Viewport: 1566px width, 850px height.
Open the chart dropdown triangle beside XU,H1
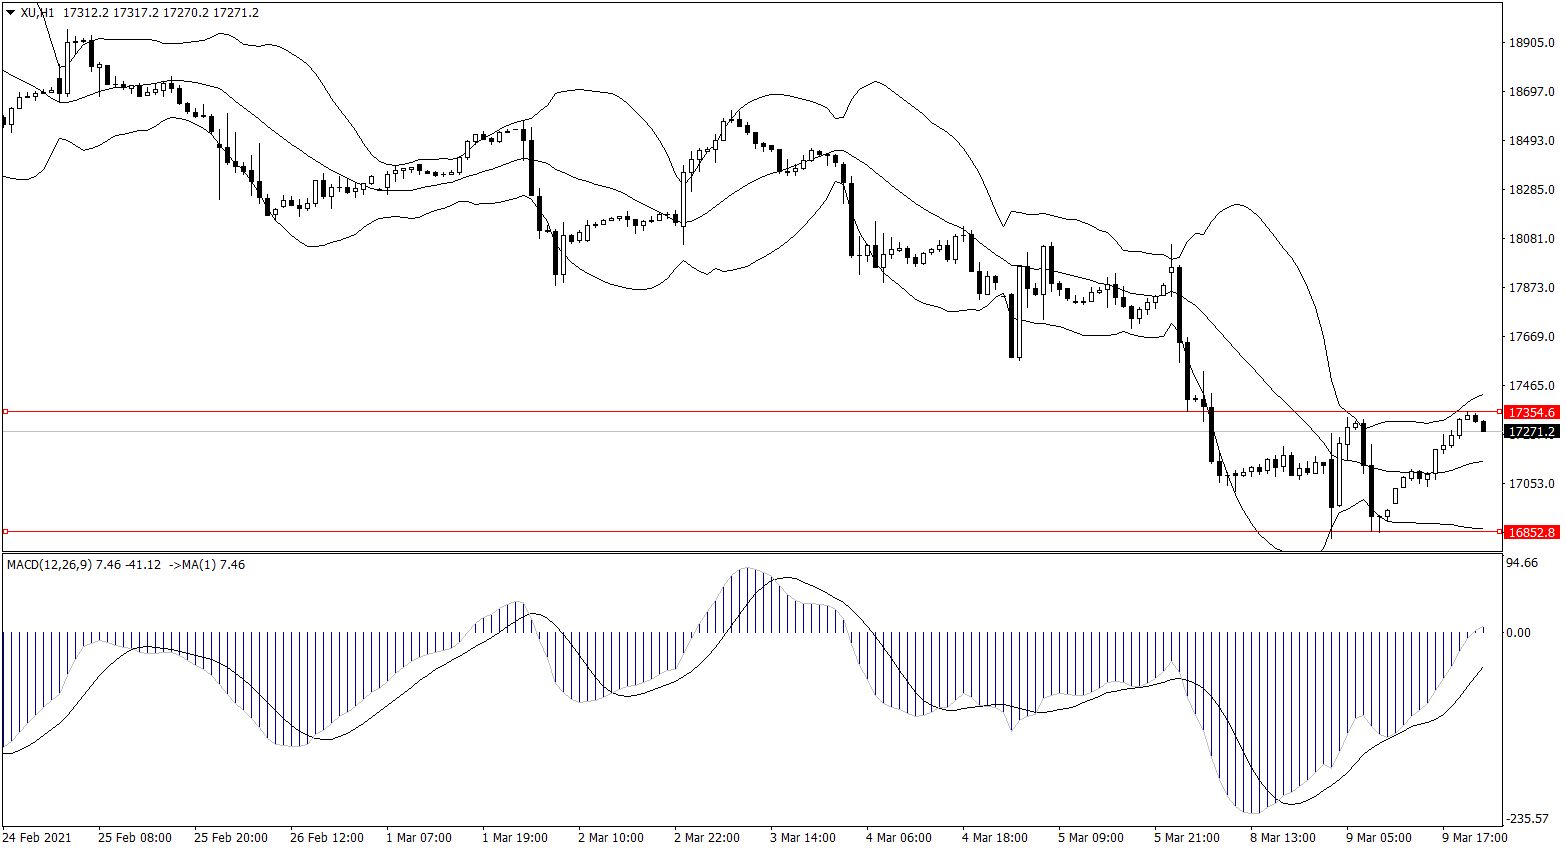[x=10, y=13]
